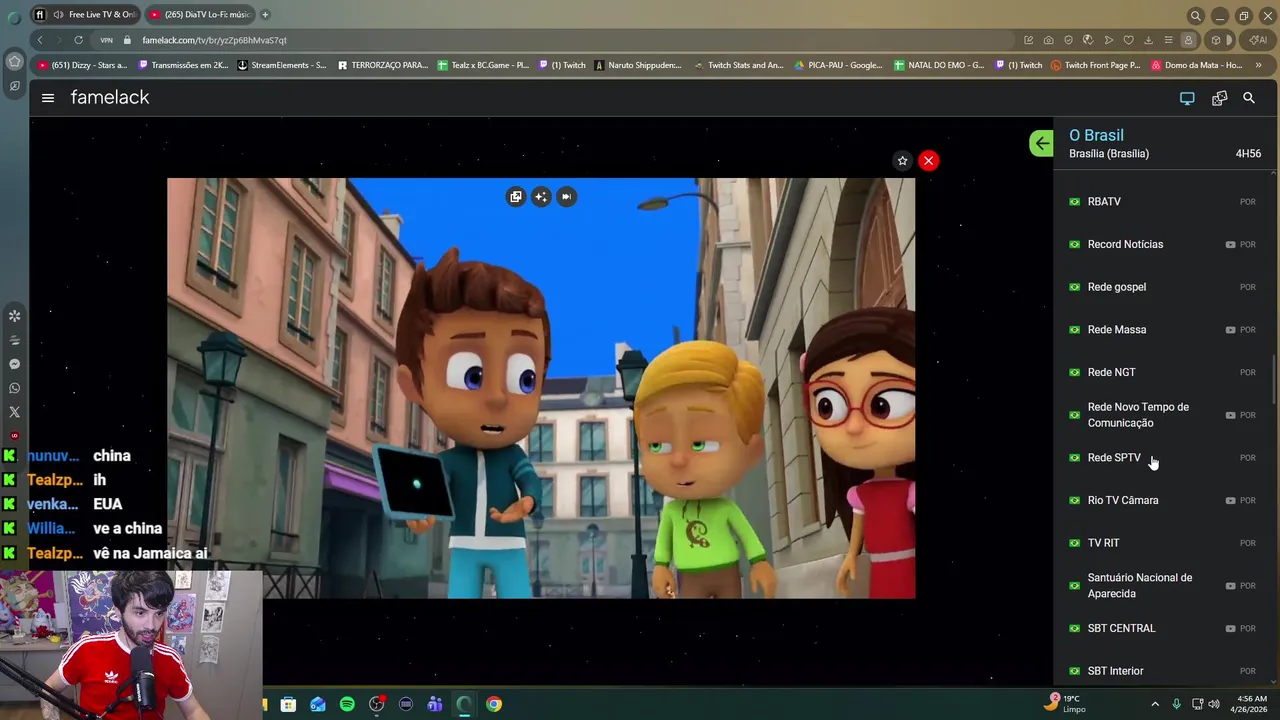This screenshot has width=1280, height=720.
Task: Click the browser search icon in title bar
Action: pyautogui.click(x=1195, y=15)
